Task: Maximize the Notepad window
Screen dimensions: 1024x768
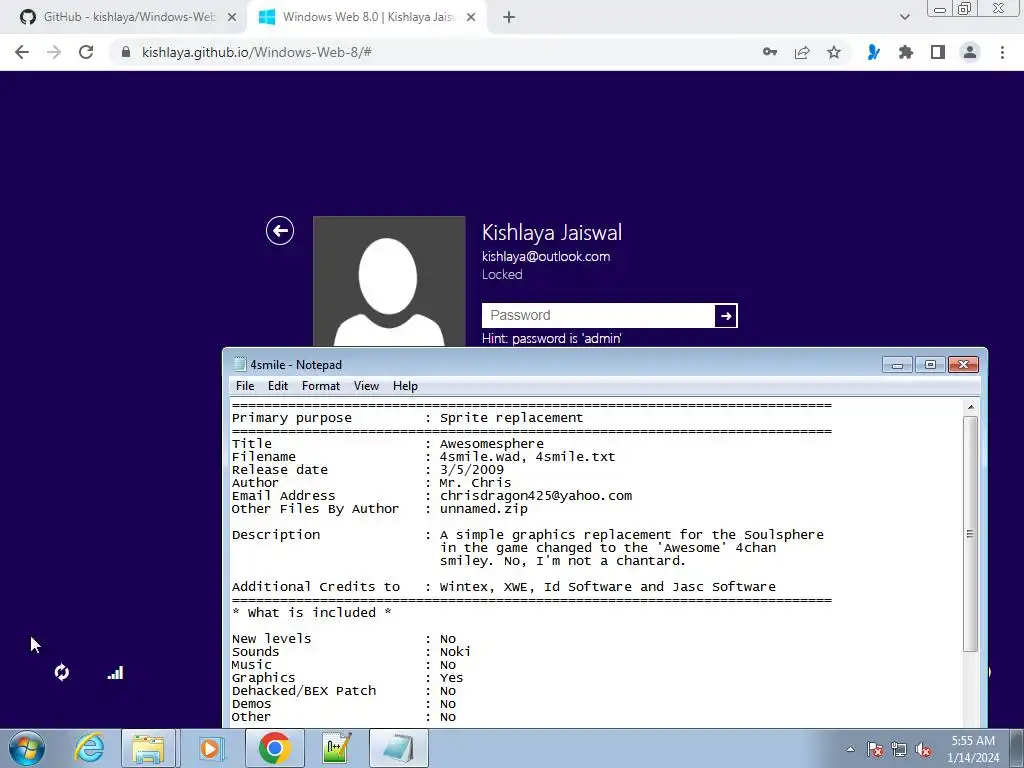Action: pyautogui.click(x=930, y=365)
